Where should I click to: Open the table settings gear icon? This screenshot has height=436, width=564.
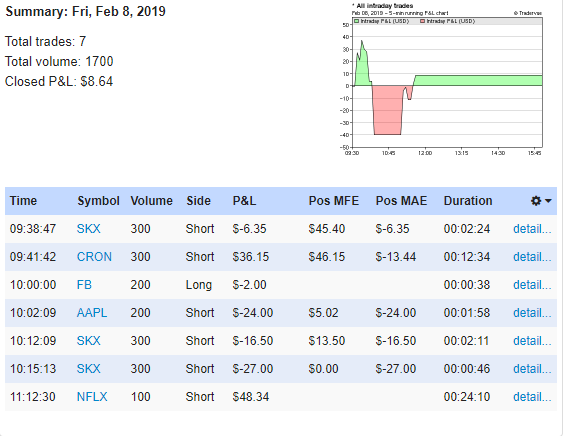[536, 201]
